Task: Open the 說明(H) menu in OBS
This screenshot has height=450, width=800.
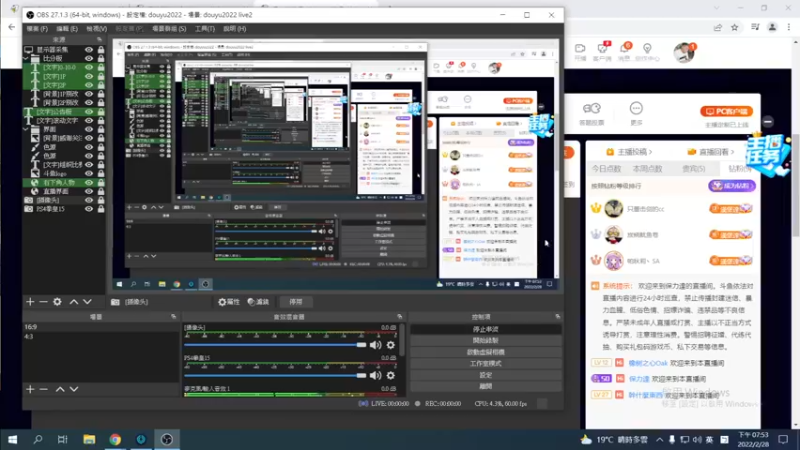Action: pyautogui.click(x=235, y=29)
